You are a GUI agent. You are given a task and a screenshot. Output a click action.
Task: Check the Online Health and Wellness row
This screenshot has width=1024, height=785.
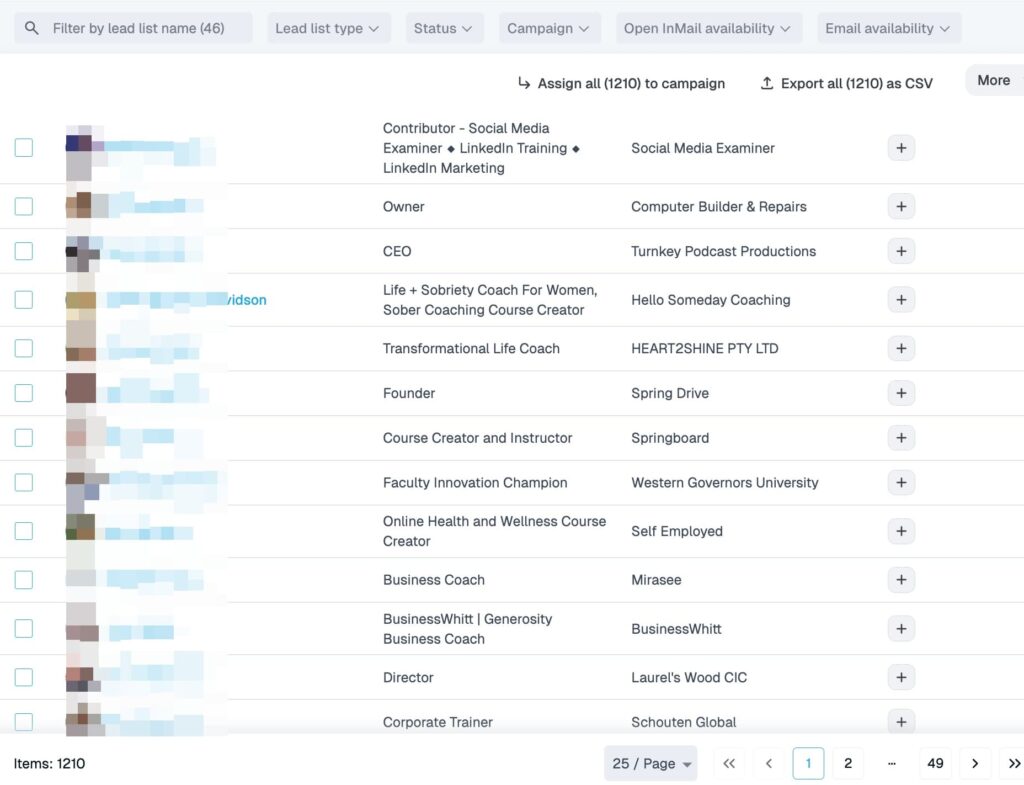click(x=24, y=531)
